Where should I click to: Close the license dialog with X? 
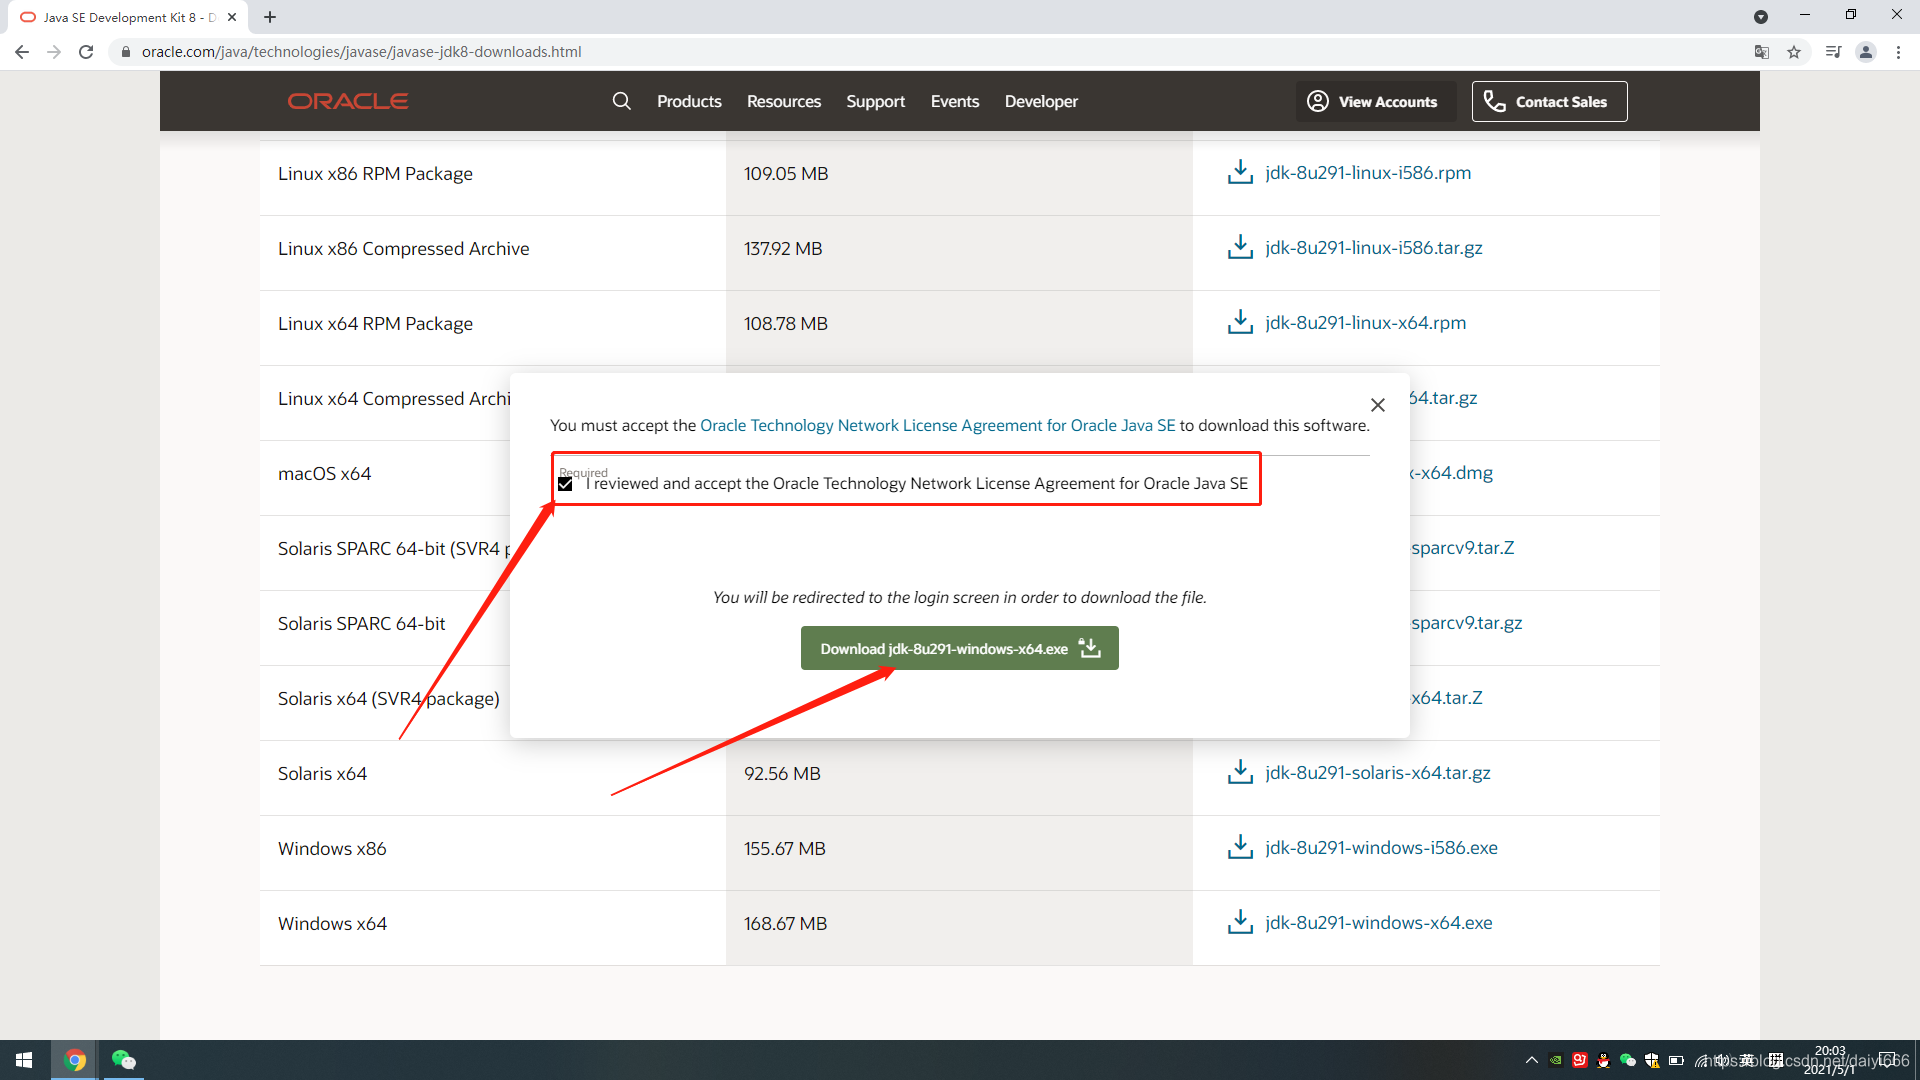point(1377,405)
